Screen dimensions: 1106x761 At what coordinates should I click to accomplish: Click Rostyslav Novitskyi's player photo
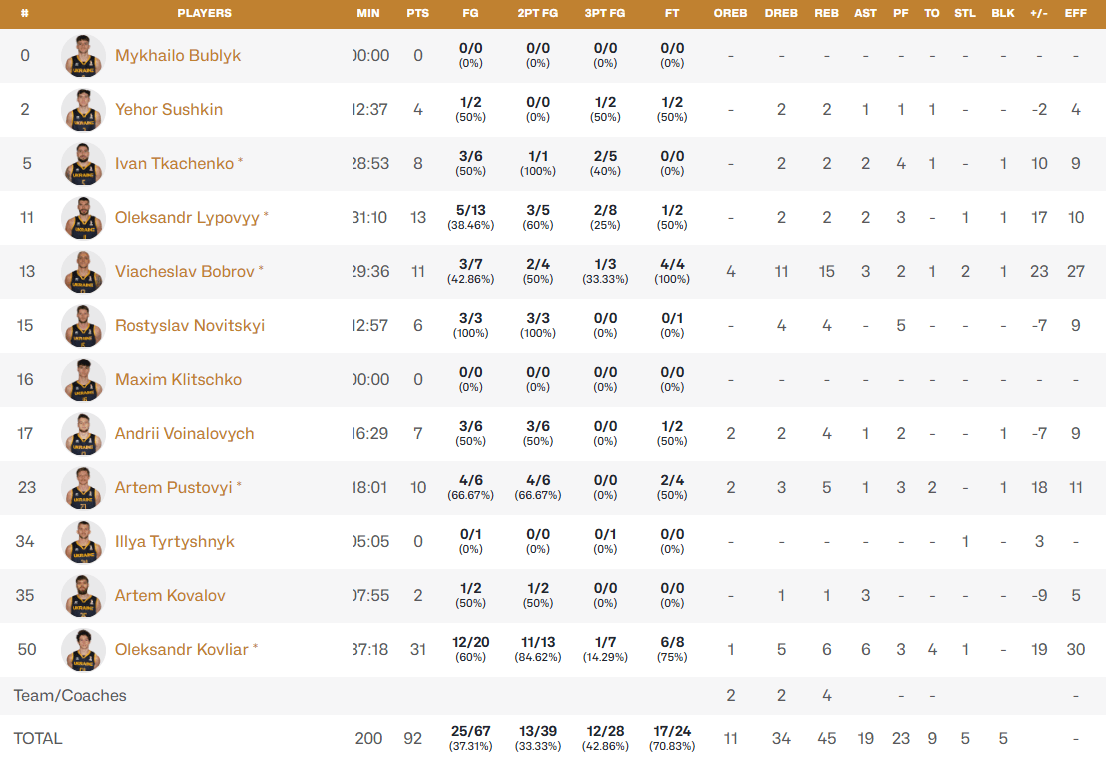click(83, 326)
